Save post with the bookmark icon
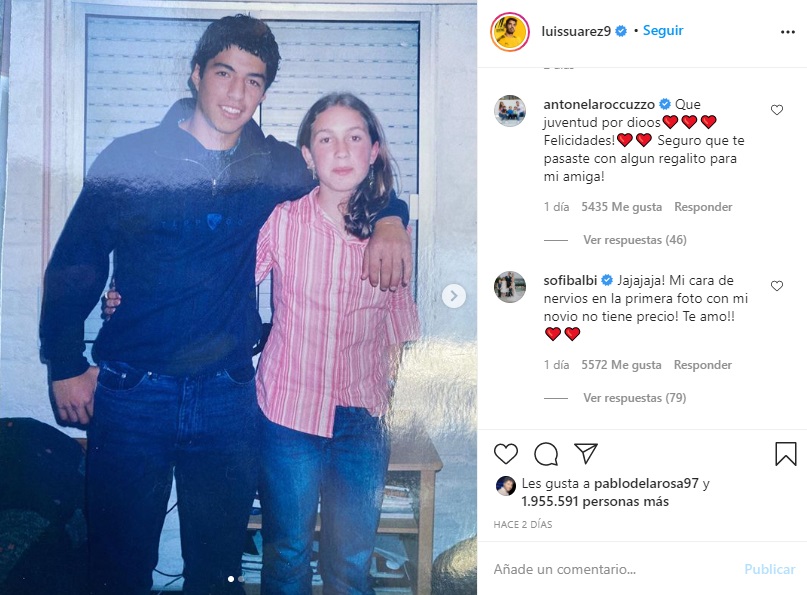This screenshot has width=807, height=595. click(785, 453)
